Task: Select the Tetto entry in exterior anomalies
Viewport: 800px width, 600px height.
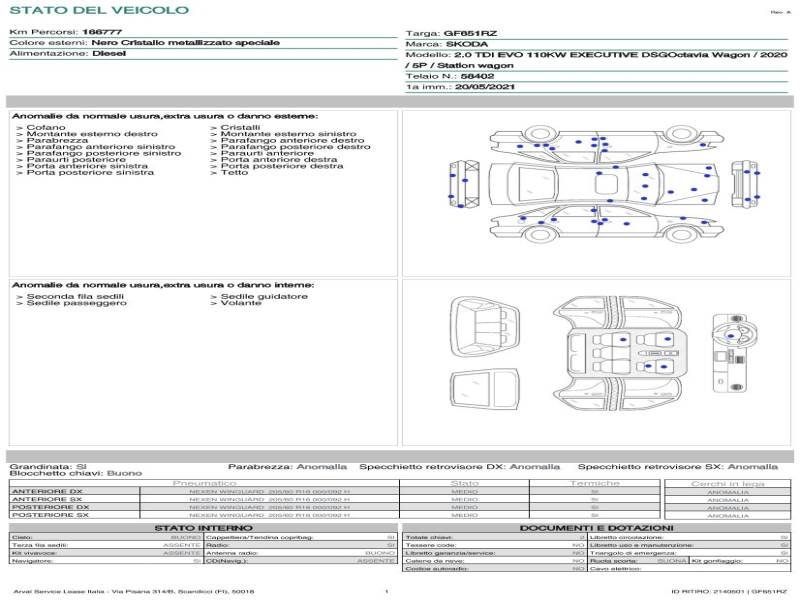Action: point(234,173)
